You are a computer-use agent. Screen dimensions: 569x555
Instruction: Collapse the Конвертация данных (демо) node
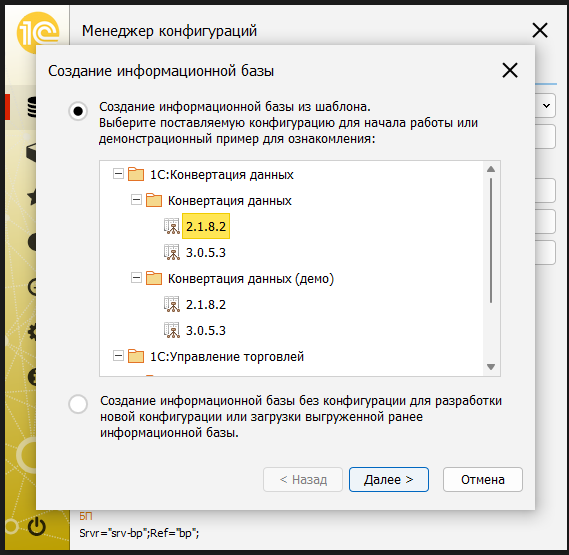(136, 278)
